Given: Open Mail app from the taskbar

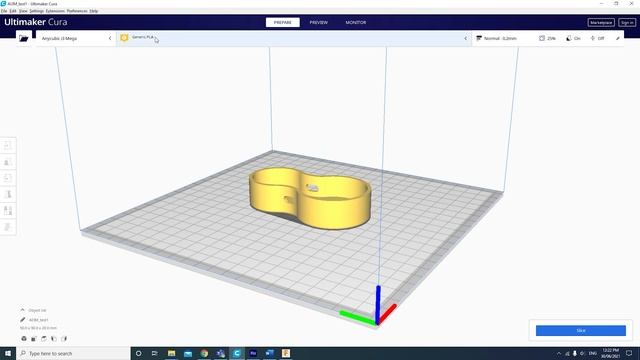Looking at the screenshot, I should pos(188,353).
